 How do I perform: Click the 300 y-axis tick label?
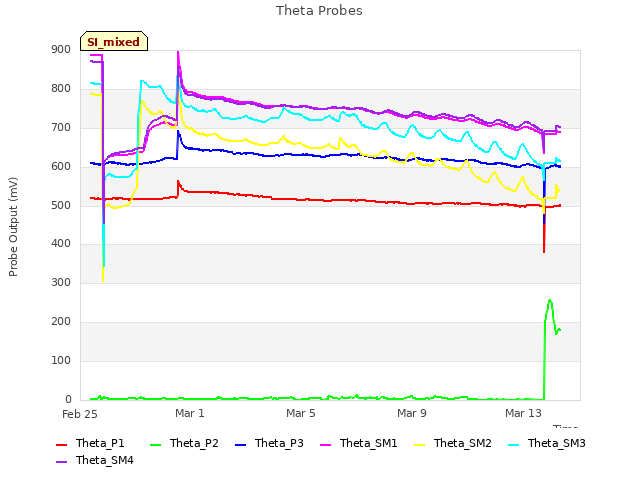coord(61,282)
